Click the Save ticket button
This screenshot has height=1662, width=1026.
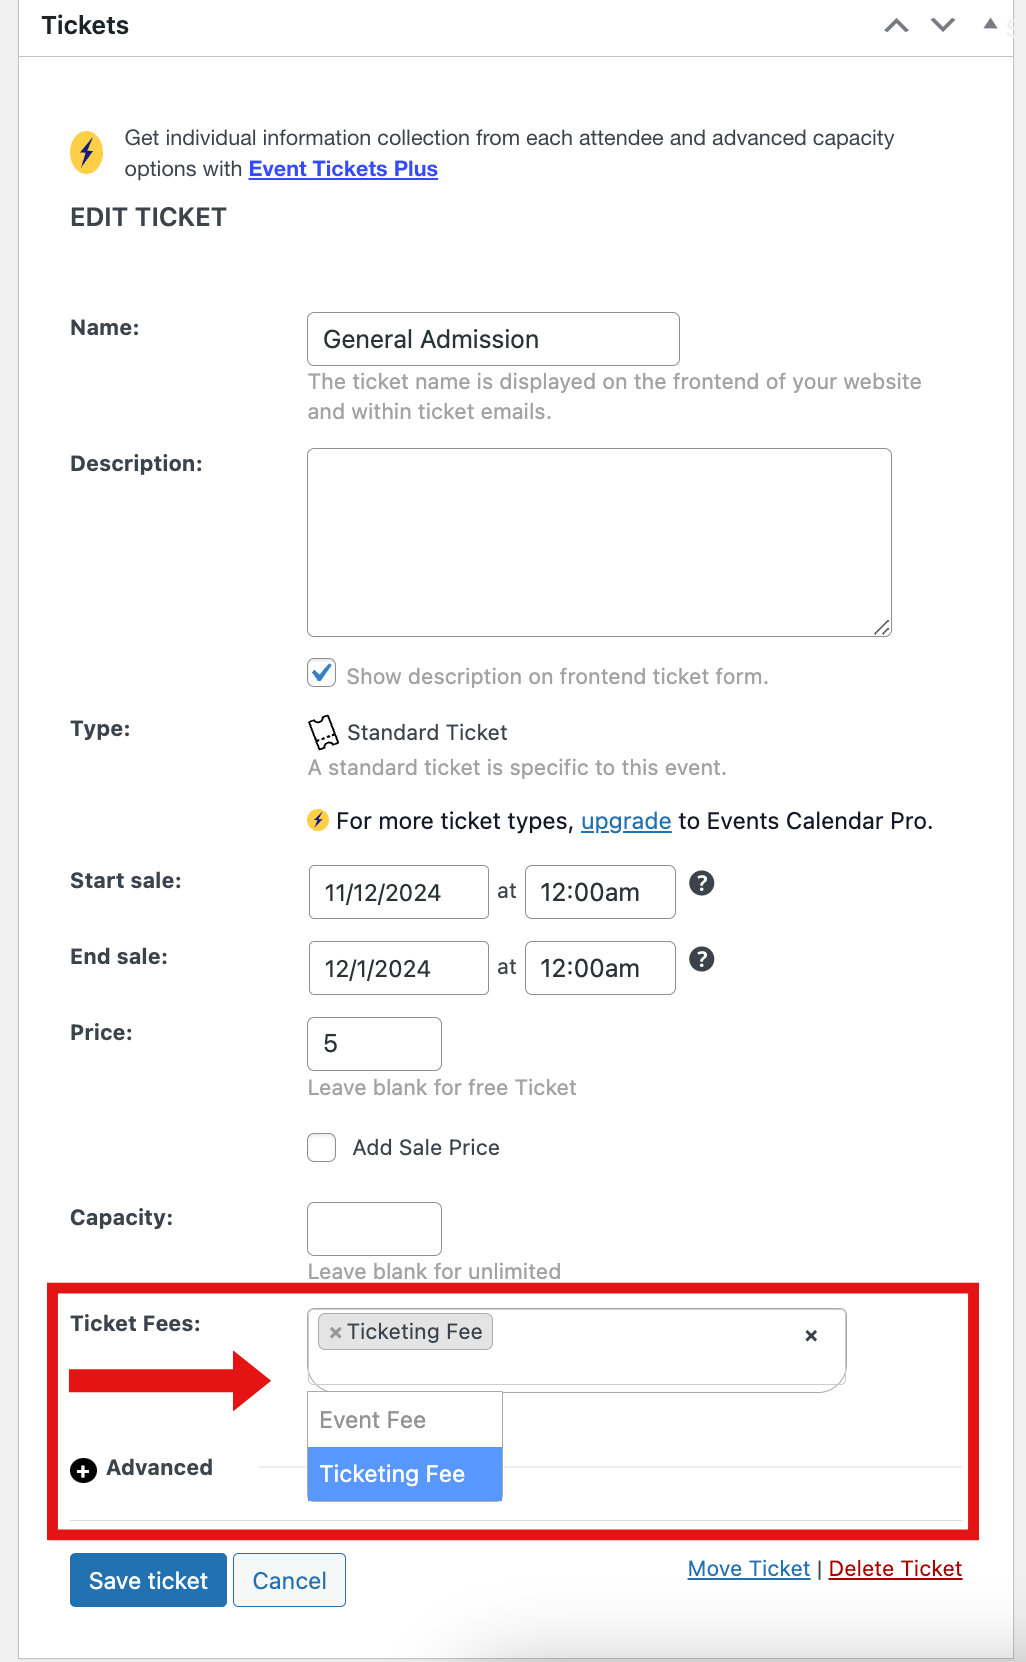pos(148,1580)
